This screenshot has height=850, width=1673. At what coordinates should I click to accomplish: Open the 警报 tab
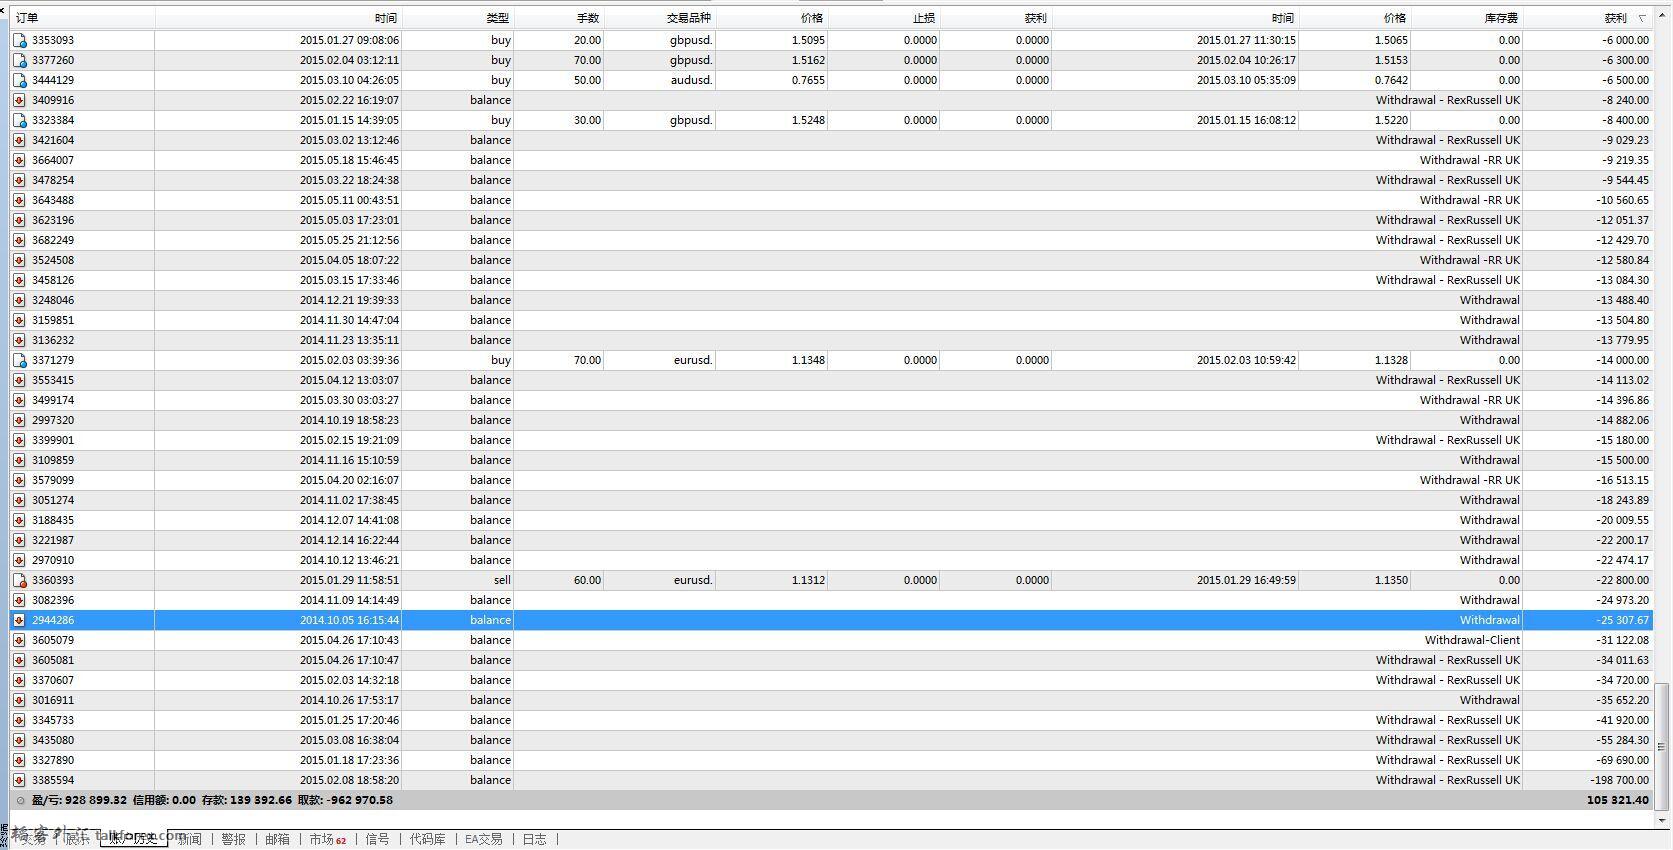pyautogui.click(x=233, y=839)
